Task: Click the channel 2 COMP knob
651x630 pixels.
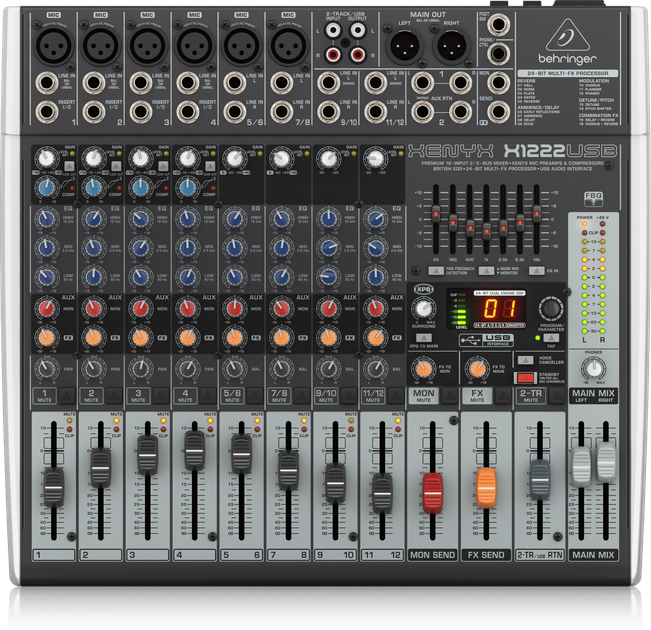Action: pyautogui.click(x=93, y=187)
